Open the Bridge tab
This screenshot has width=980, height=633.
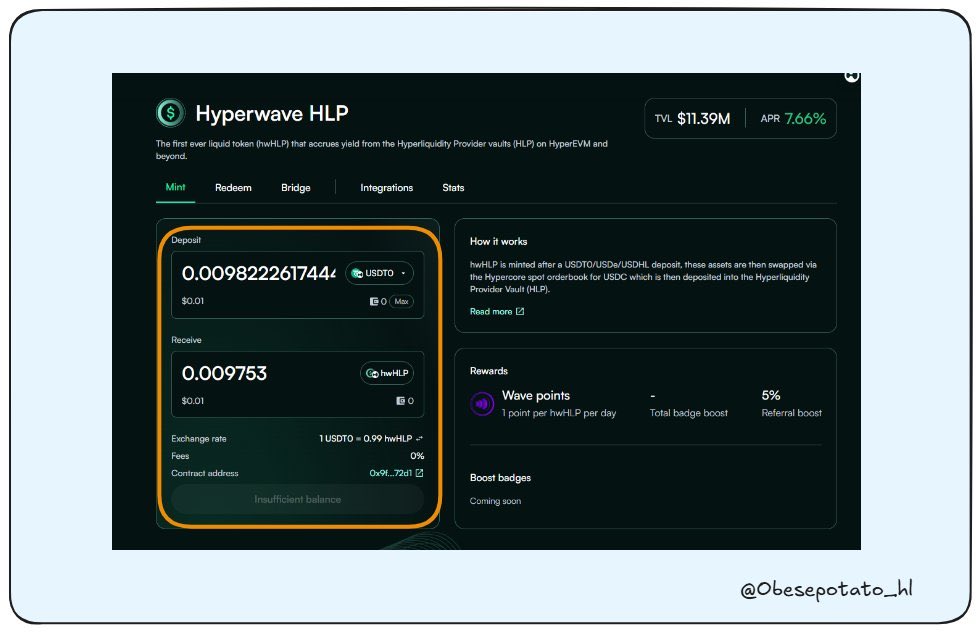tap(296, 187)
